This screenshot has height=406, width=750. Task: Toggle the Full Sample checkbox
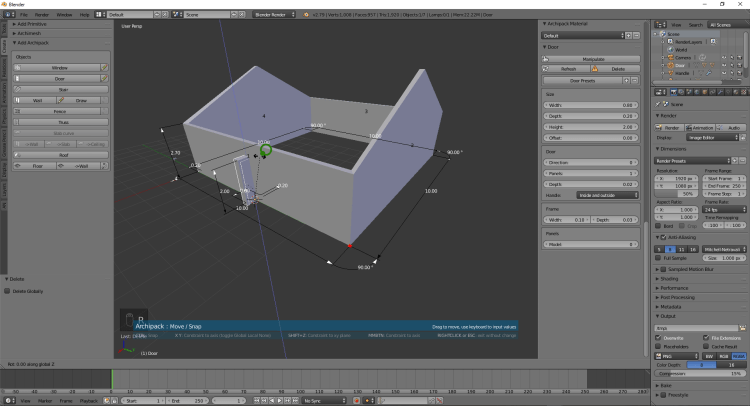click(659, 257)
